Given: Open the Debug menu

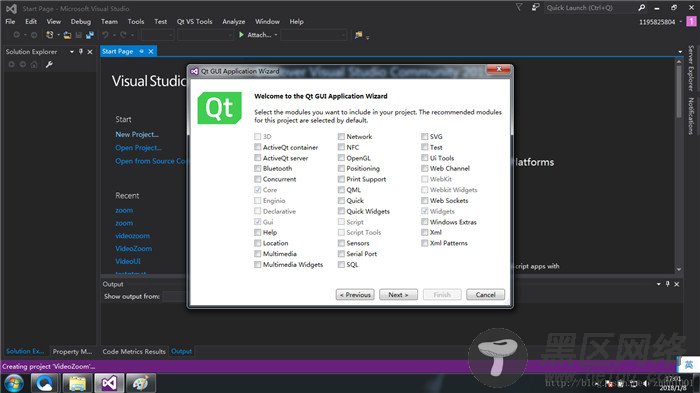Looking at the screenshot, I should pos(80,21).
